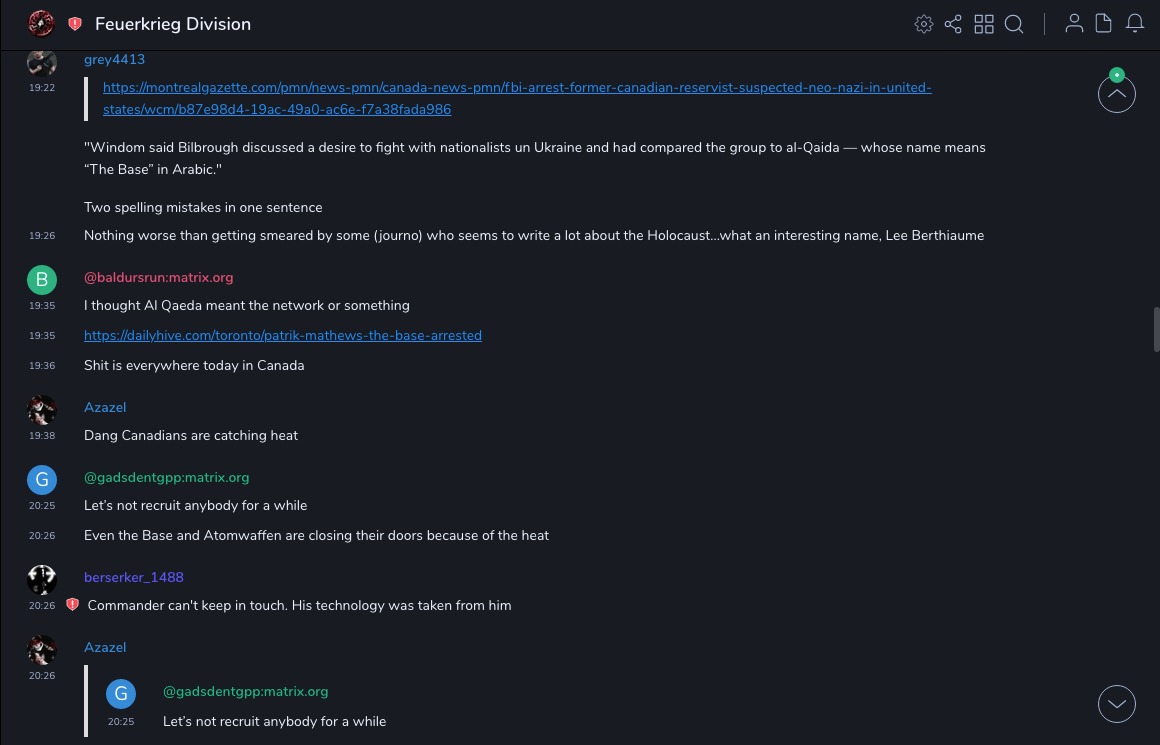Click the notifications bell icon
The image size is (1160, 745).
pos(1135,24)
